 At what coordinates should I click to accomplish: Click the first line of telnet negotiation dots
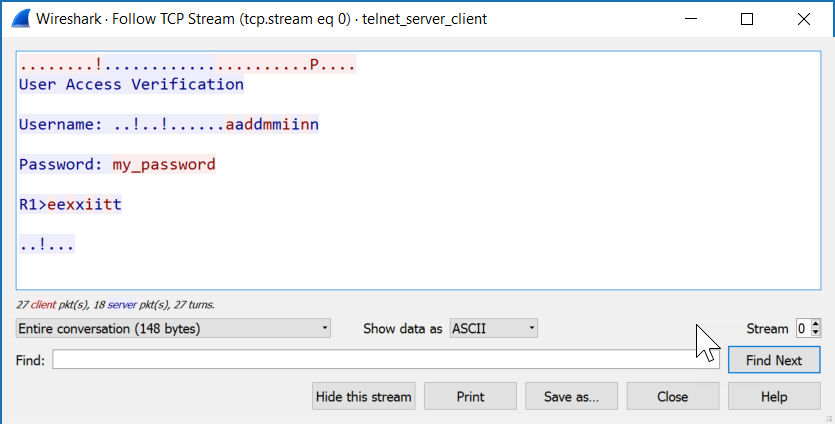[x=187, y=64]
